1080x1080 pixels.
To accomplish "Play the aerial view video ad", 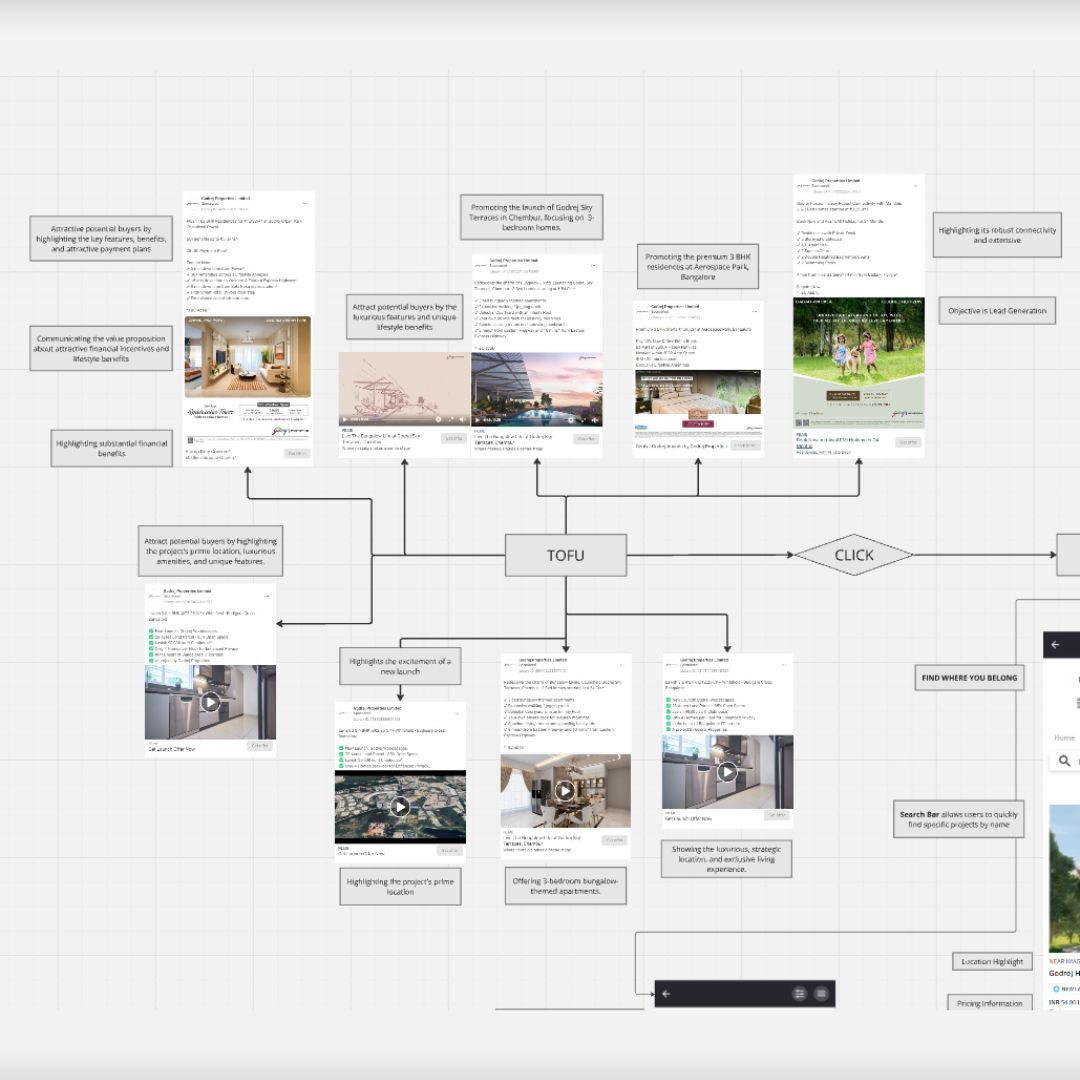I will click(x=400, y=806).
